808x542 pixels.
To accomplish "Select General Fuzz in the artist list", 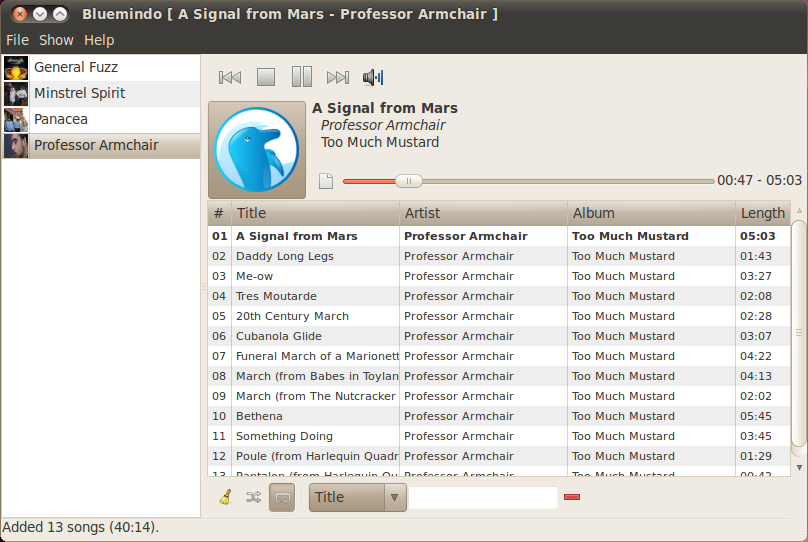I will click(x=76, y=67).
